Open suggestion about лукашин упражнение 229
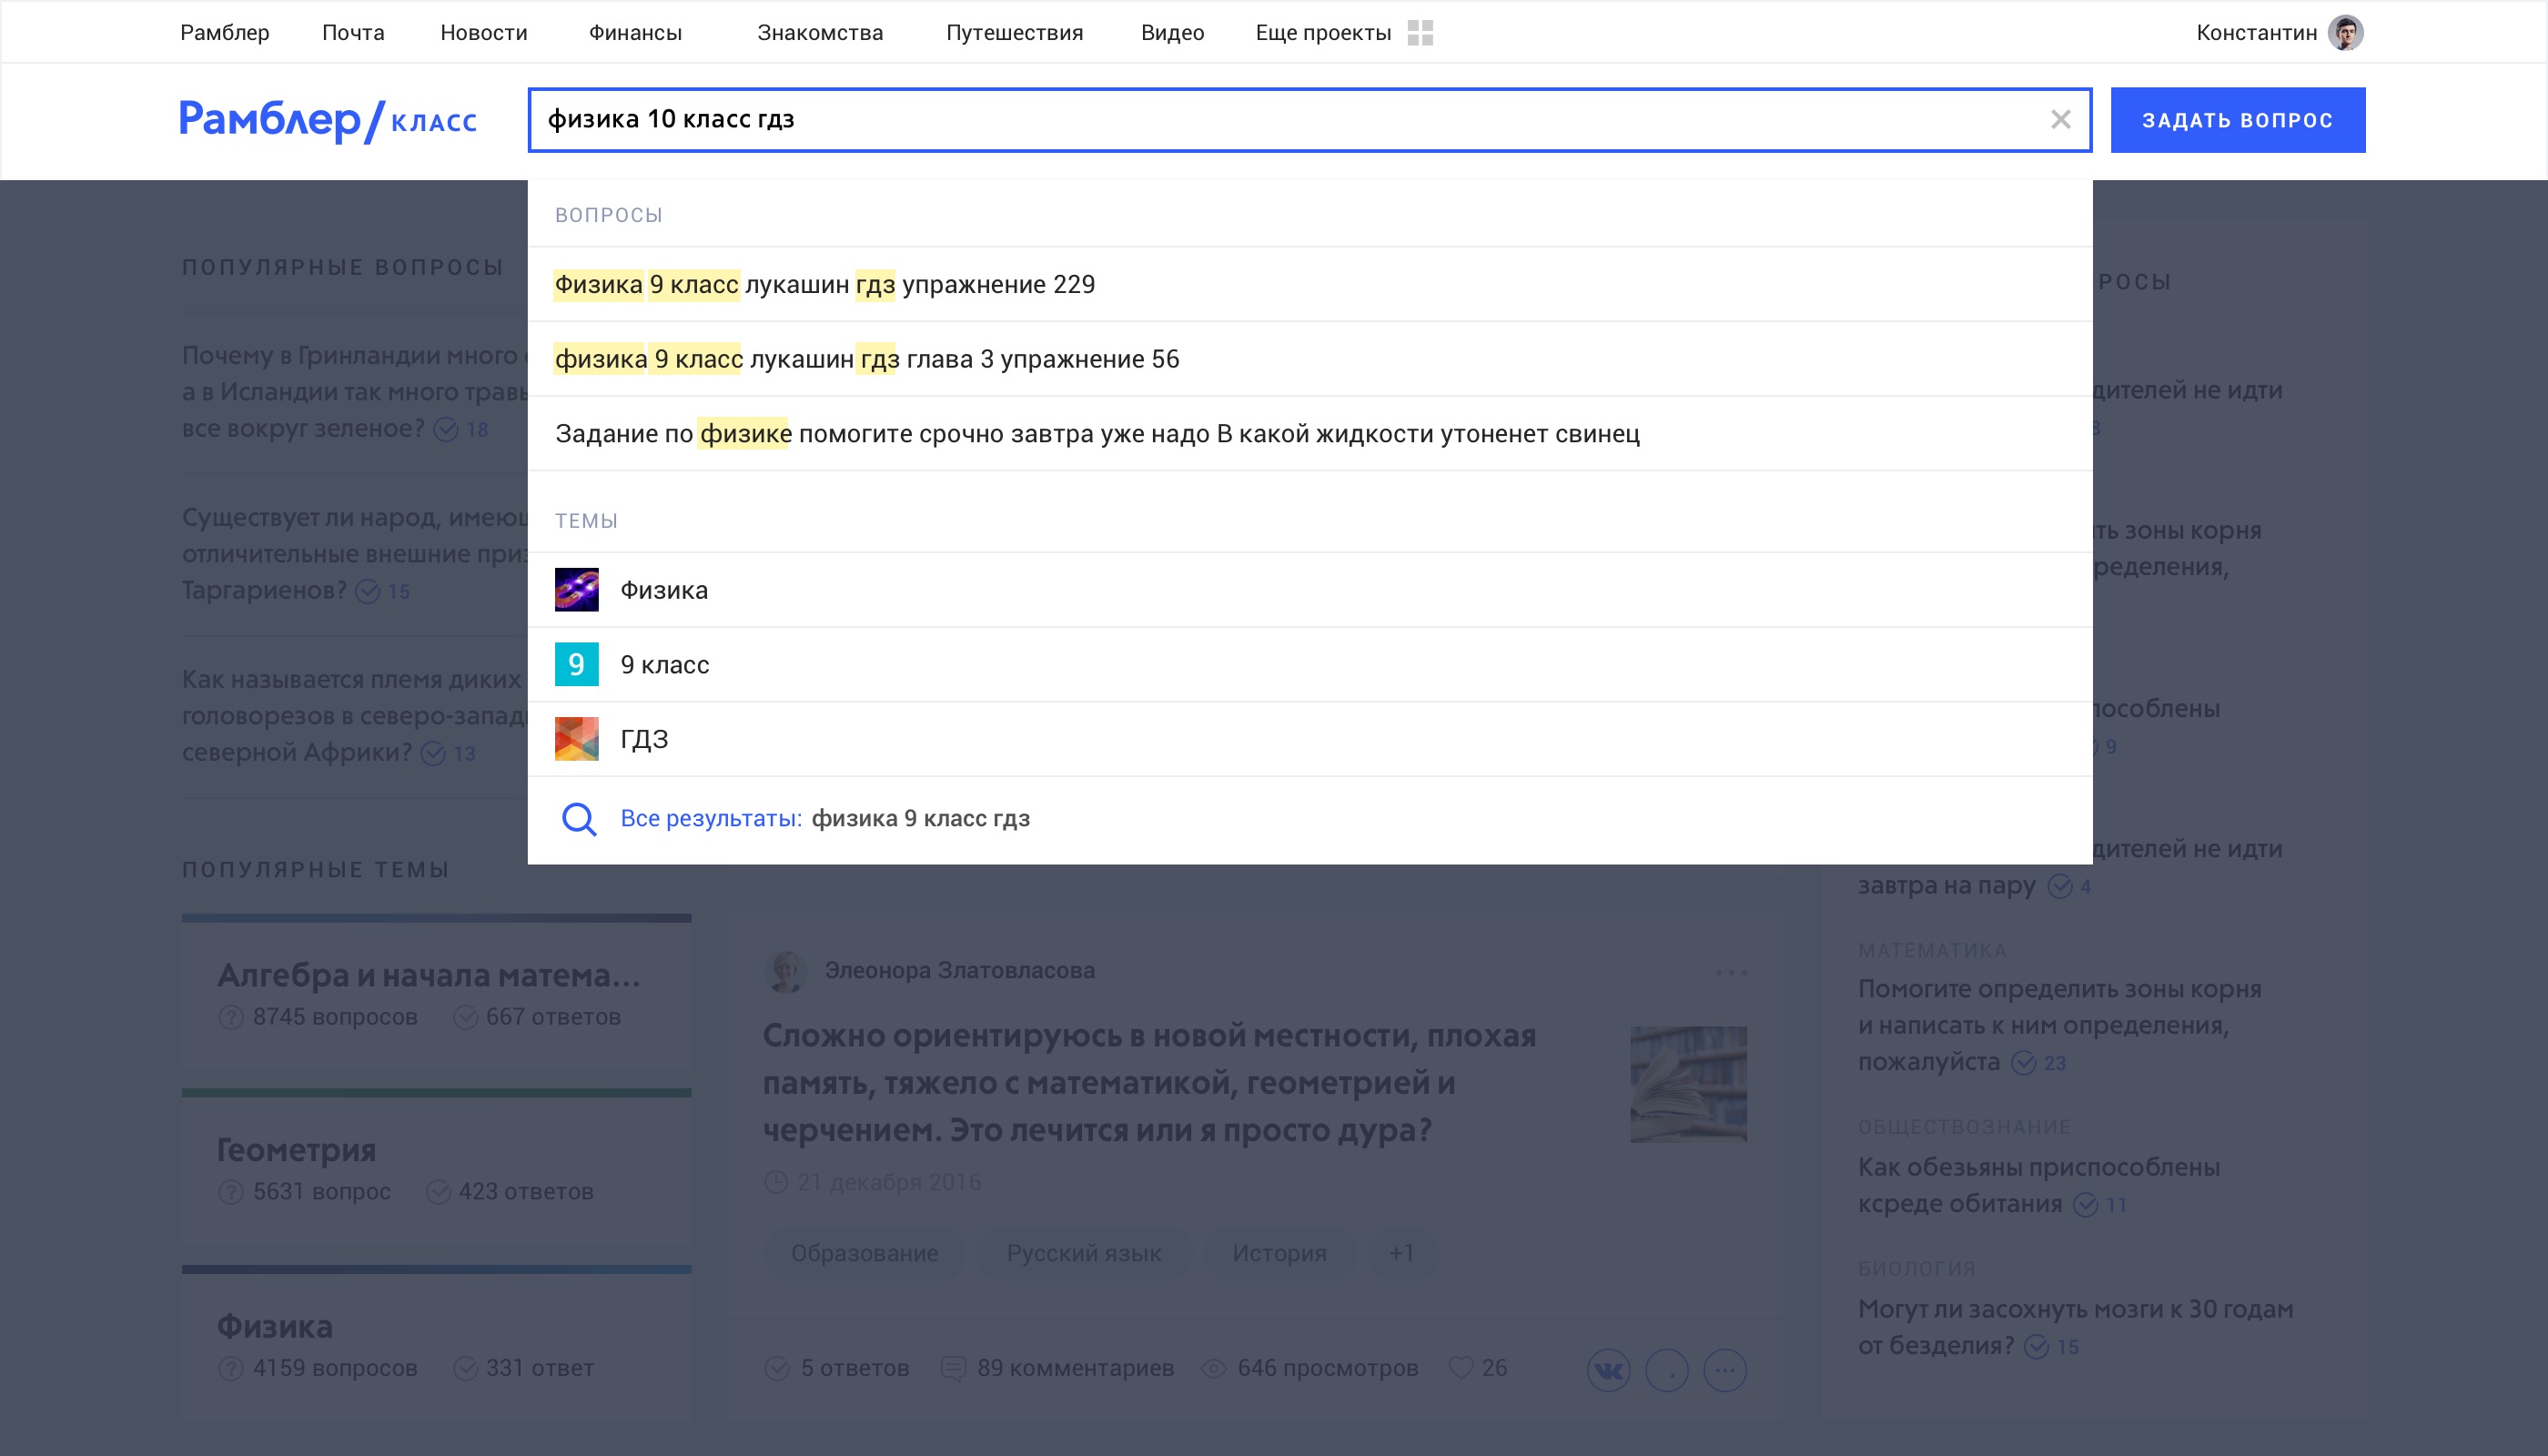 pos(825,285)
